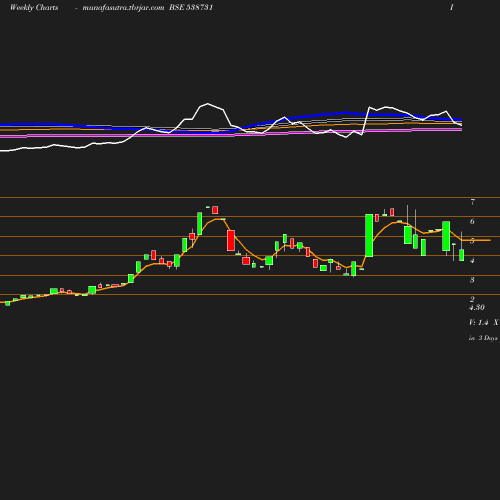Image resolution: width=500 pixels, height=500 pixels.
Task: Click the last price value '4.30'
Action: 477,307
